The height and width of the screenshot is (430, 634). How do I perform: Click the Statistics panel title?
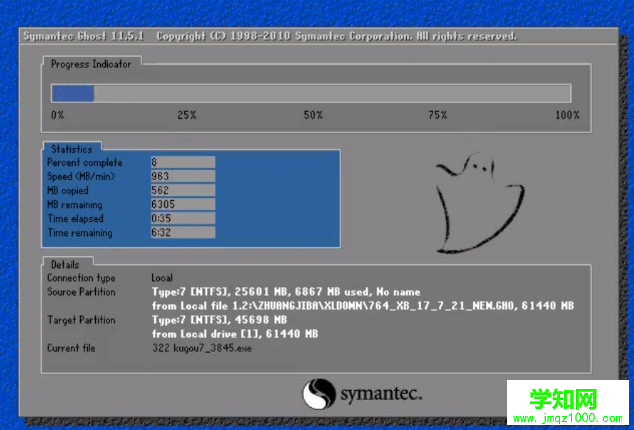pyautogui.click(x=72, y=149)
